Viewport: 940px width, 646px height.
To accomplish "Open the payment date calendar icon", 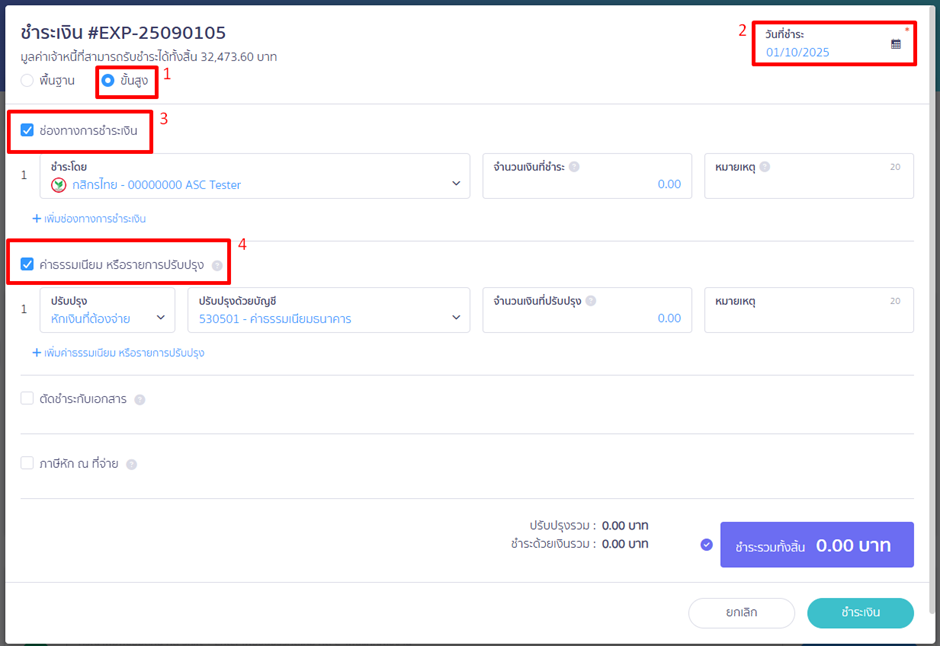I will click(895, 44).
